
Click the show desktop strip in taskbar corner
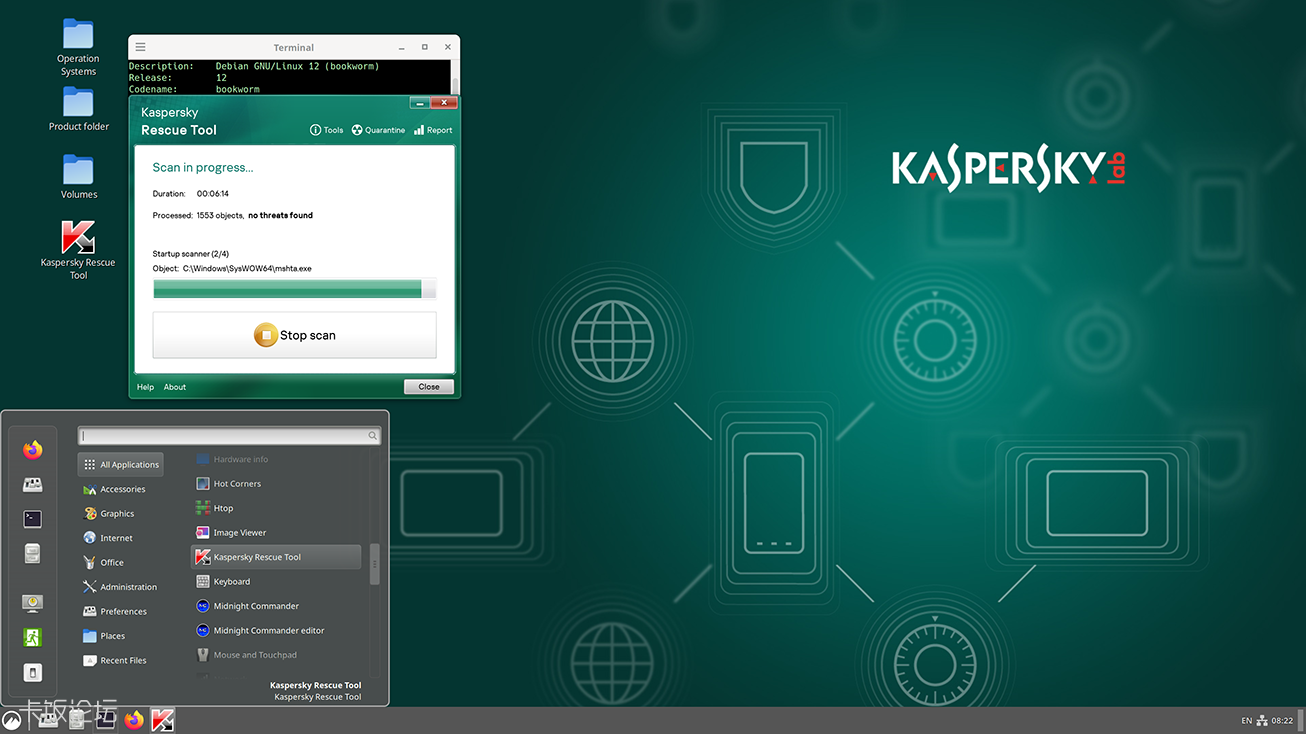pyautogui.click(x=1302, y=721)
